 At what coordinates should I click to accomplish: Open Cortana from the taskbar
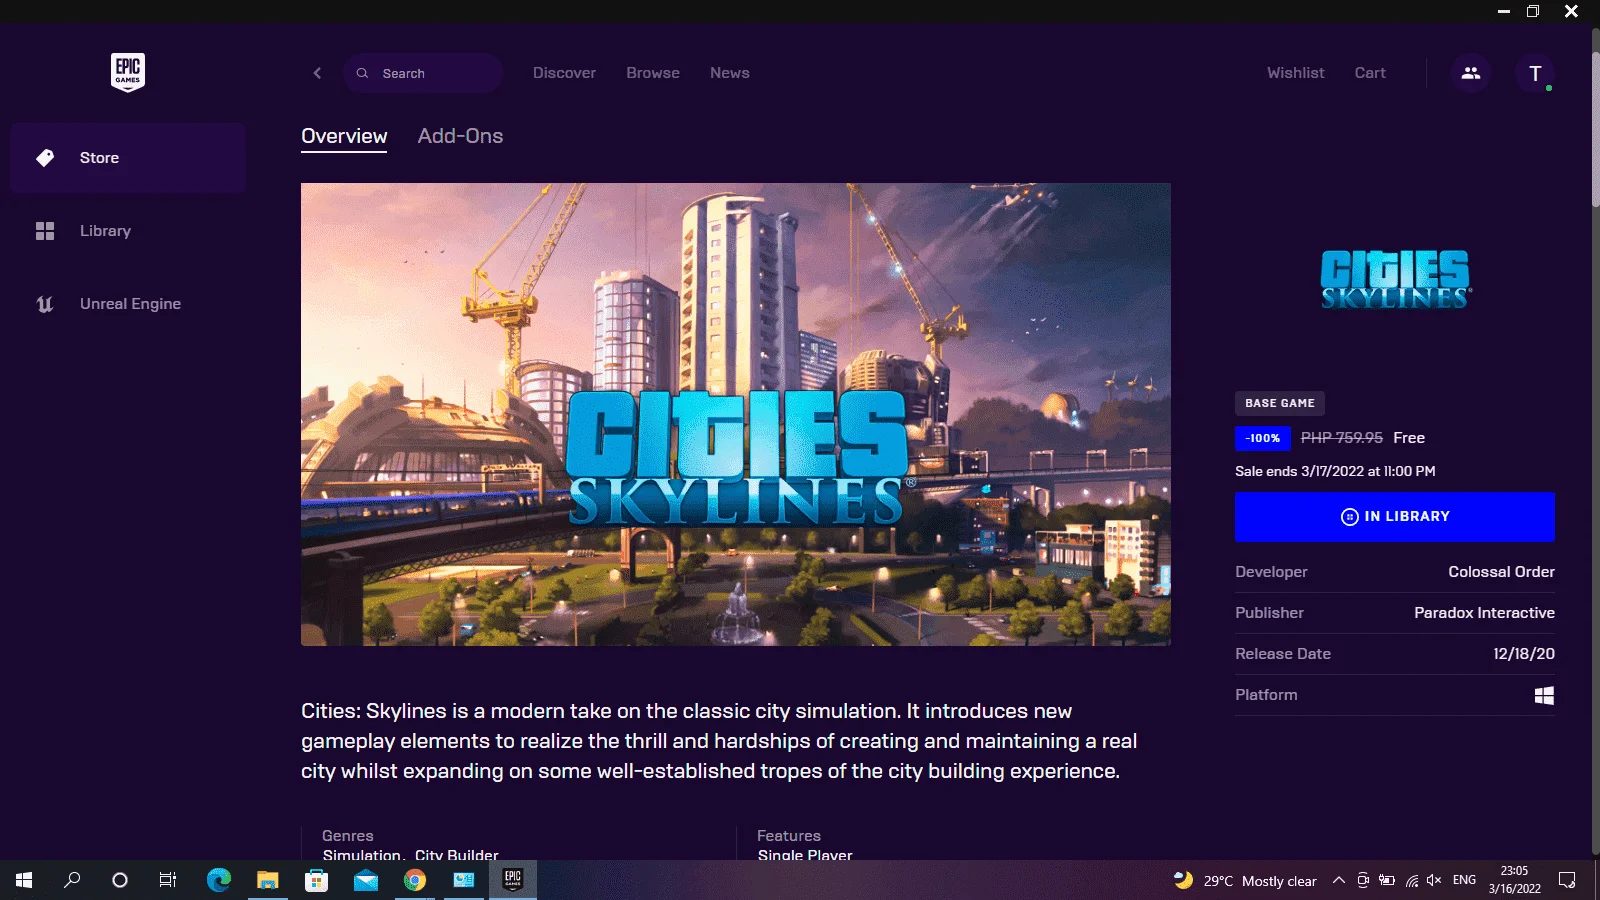point(120,880)
